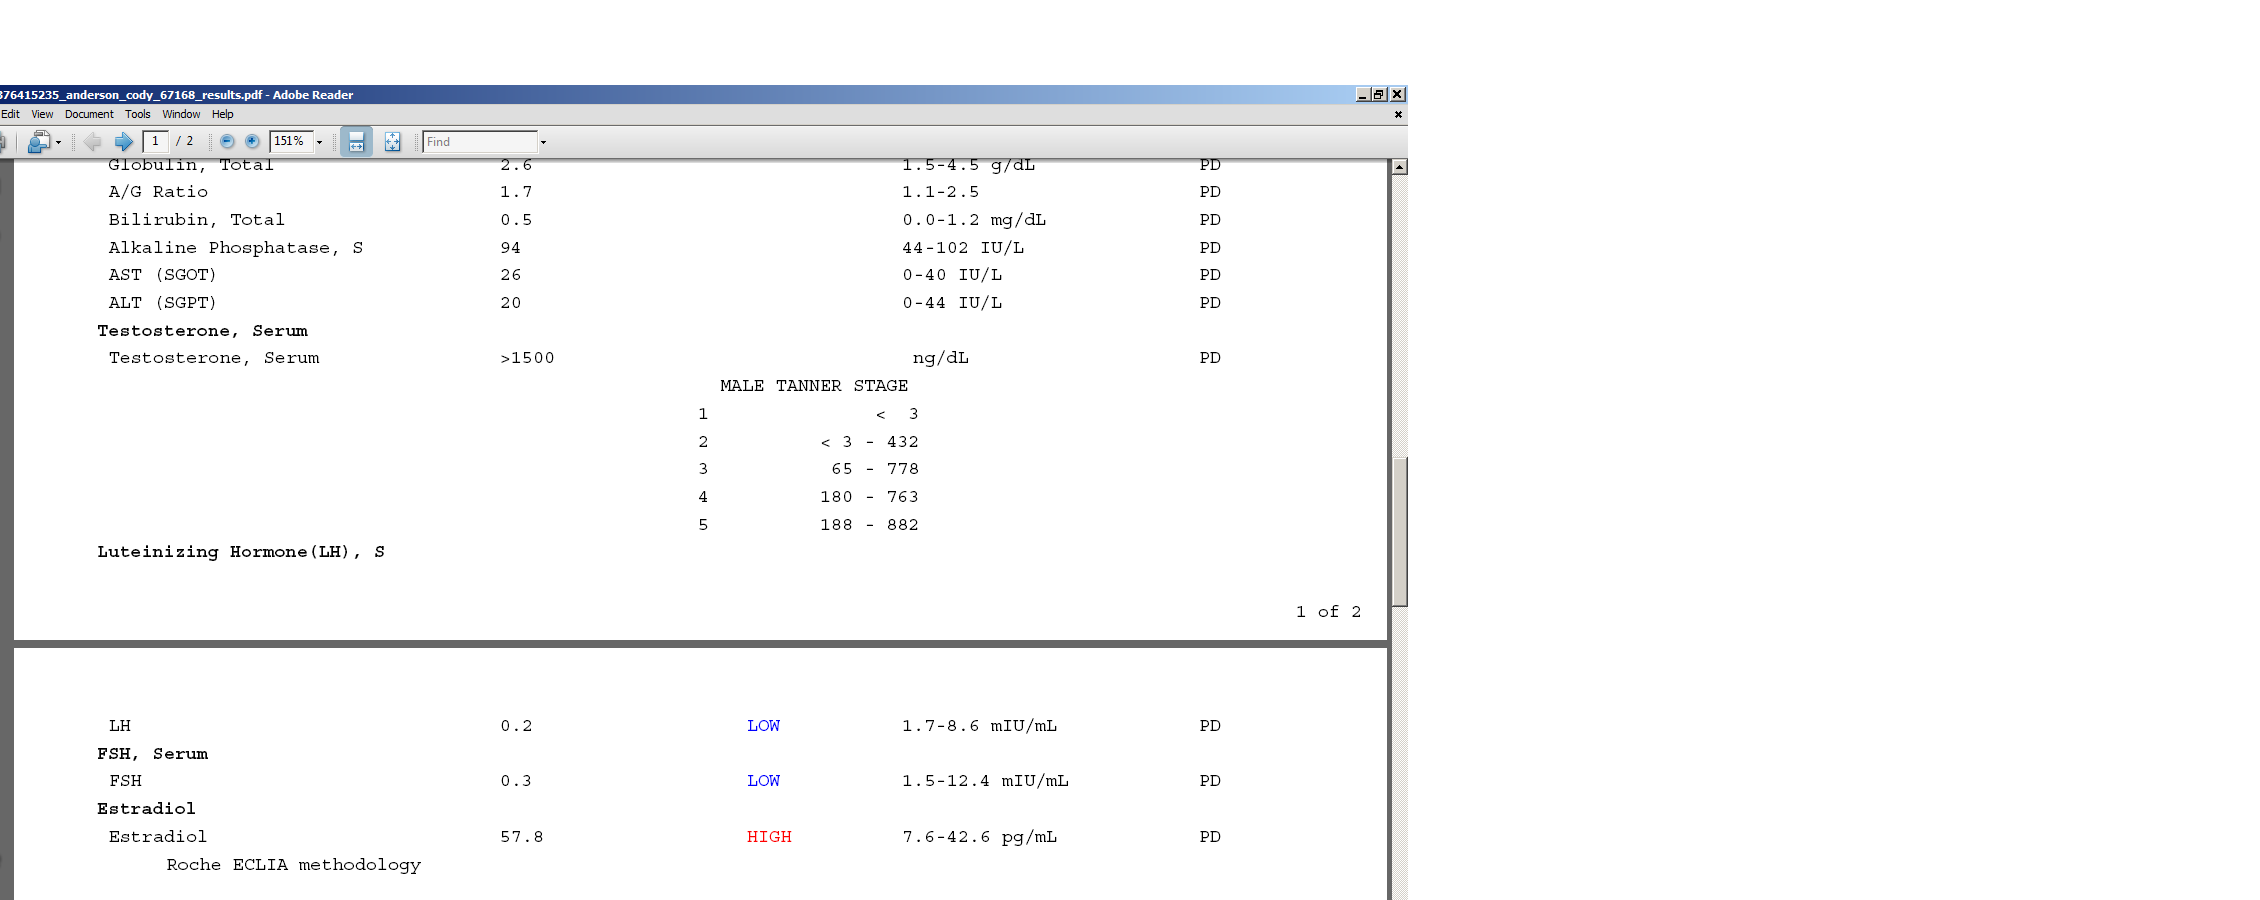This screenshot has width=2260, height=900.
Task: Go to previous page arrow
Action: pos(93,142)
